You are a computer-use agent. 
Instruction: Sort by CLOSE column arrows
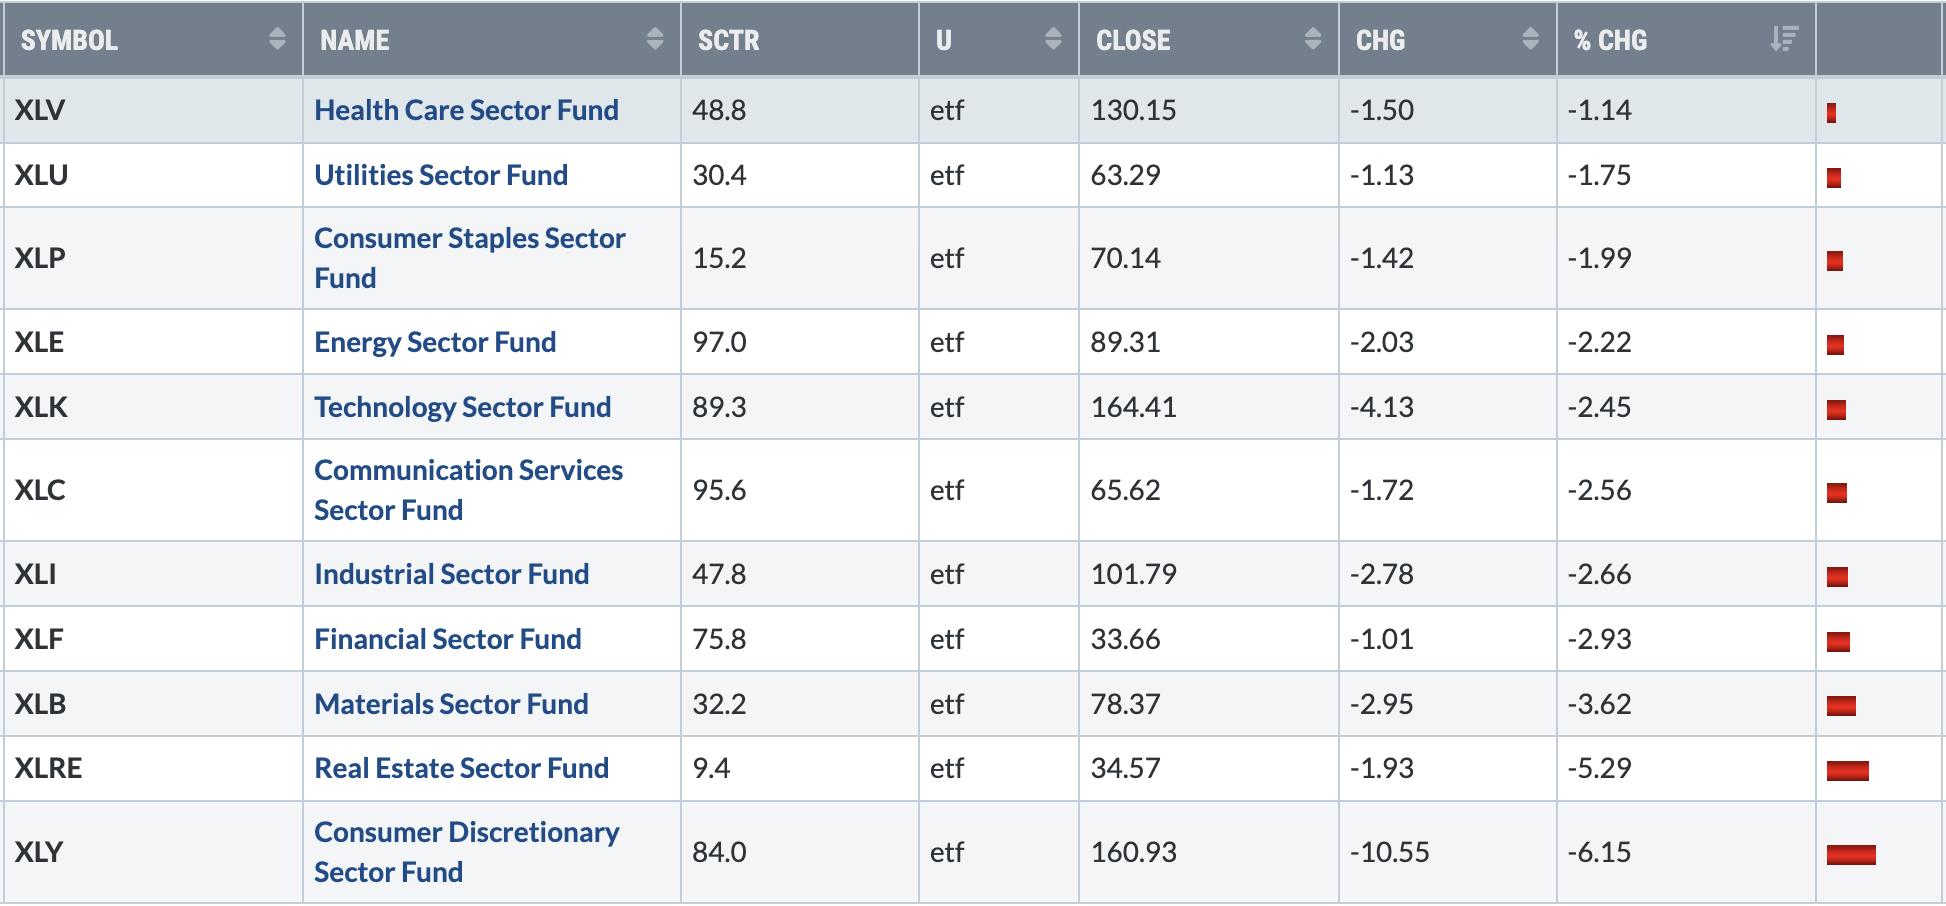coord(1313,39)
